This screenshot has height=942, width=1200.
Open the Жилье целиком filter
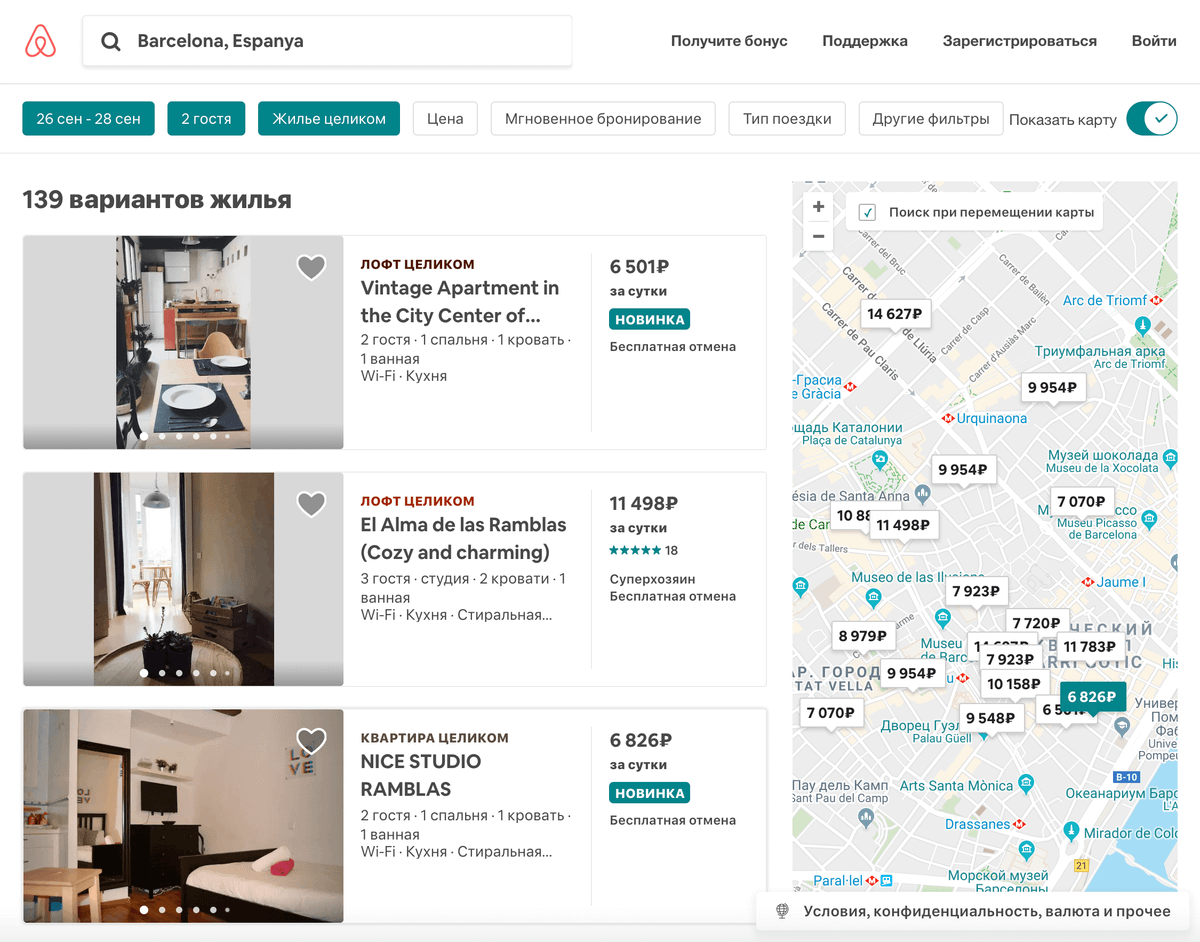click(329, 118)
